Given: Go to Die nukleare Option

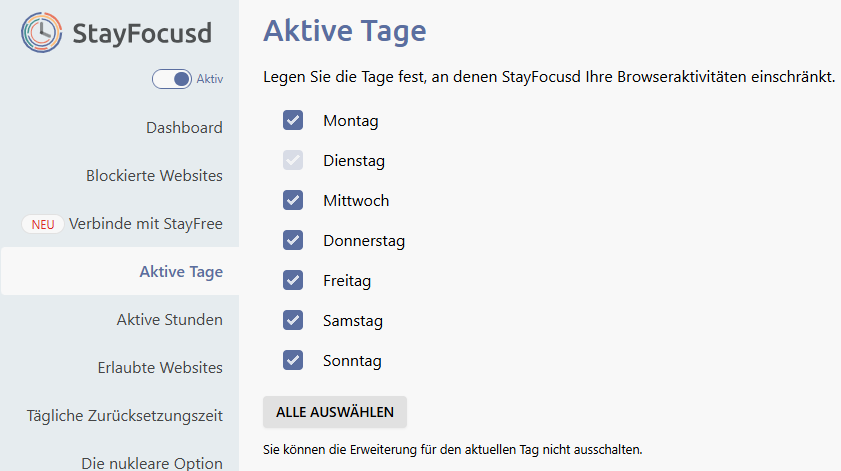Looking at the screenshot, I should pyautogui.click(x=152, y=463).
